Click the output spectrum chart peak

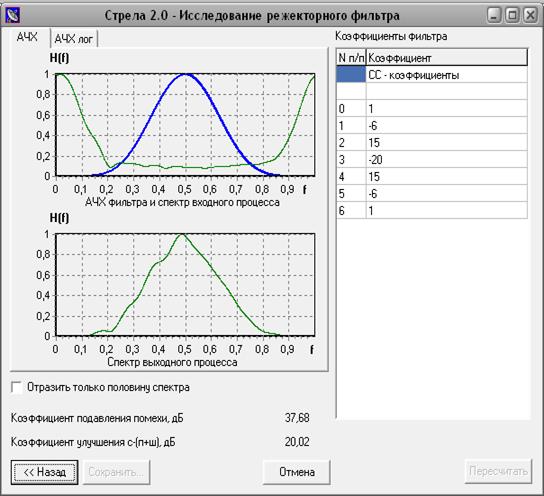(x=182, y=235)
